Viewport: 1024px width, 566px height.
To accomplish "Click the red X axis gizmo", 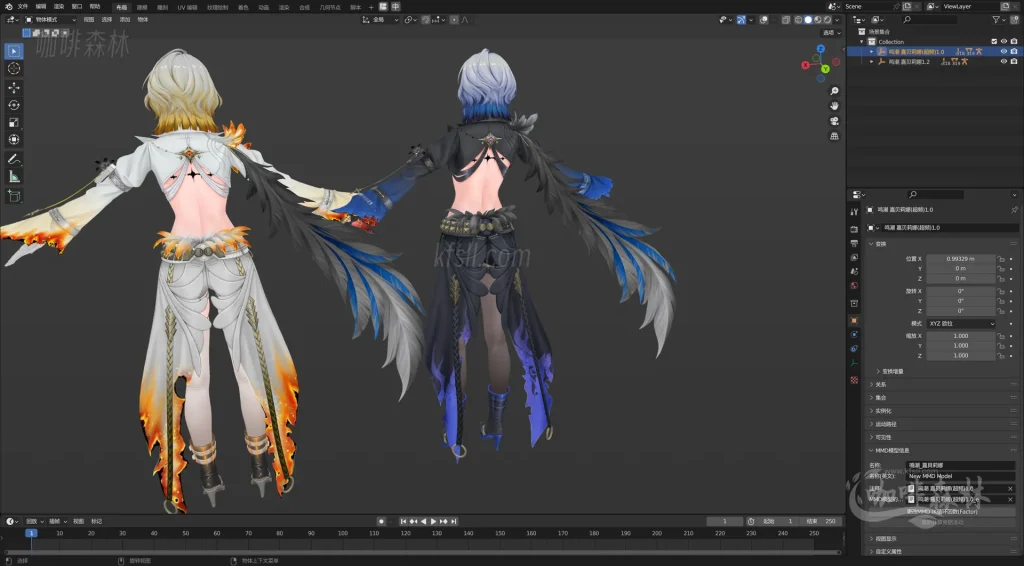I will [x=806, y=65].
